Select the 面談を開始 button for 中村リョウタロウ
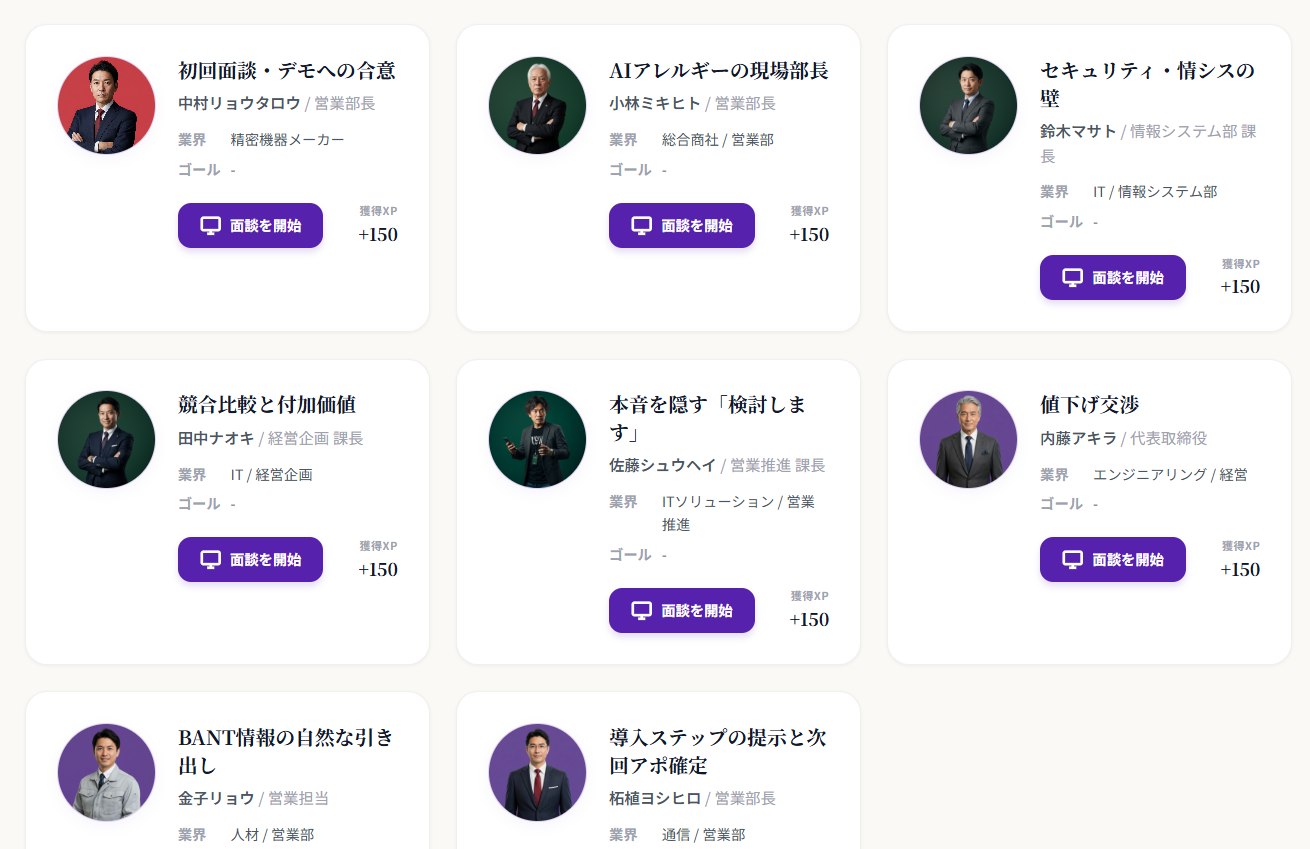The height and width of the screenshot is (849, 1310). coord(250,225)
